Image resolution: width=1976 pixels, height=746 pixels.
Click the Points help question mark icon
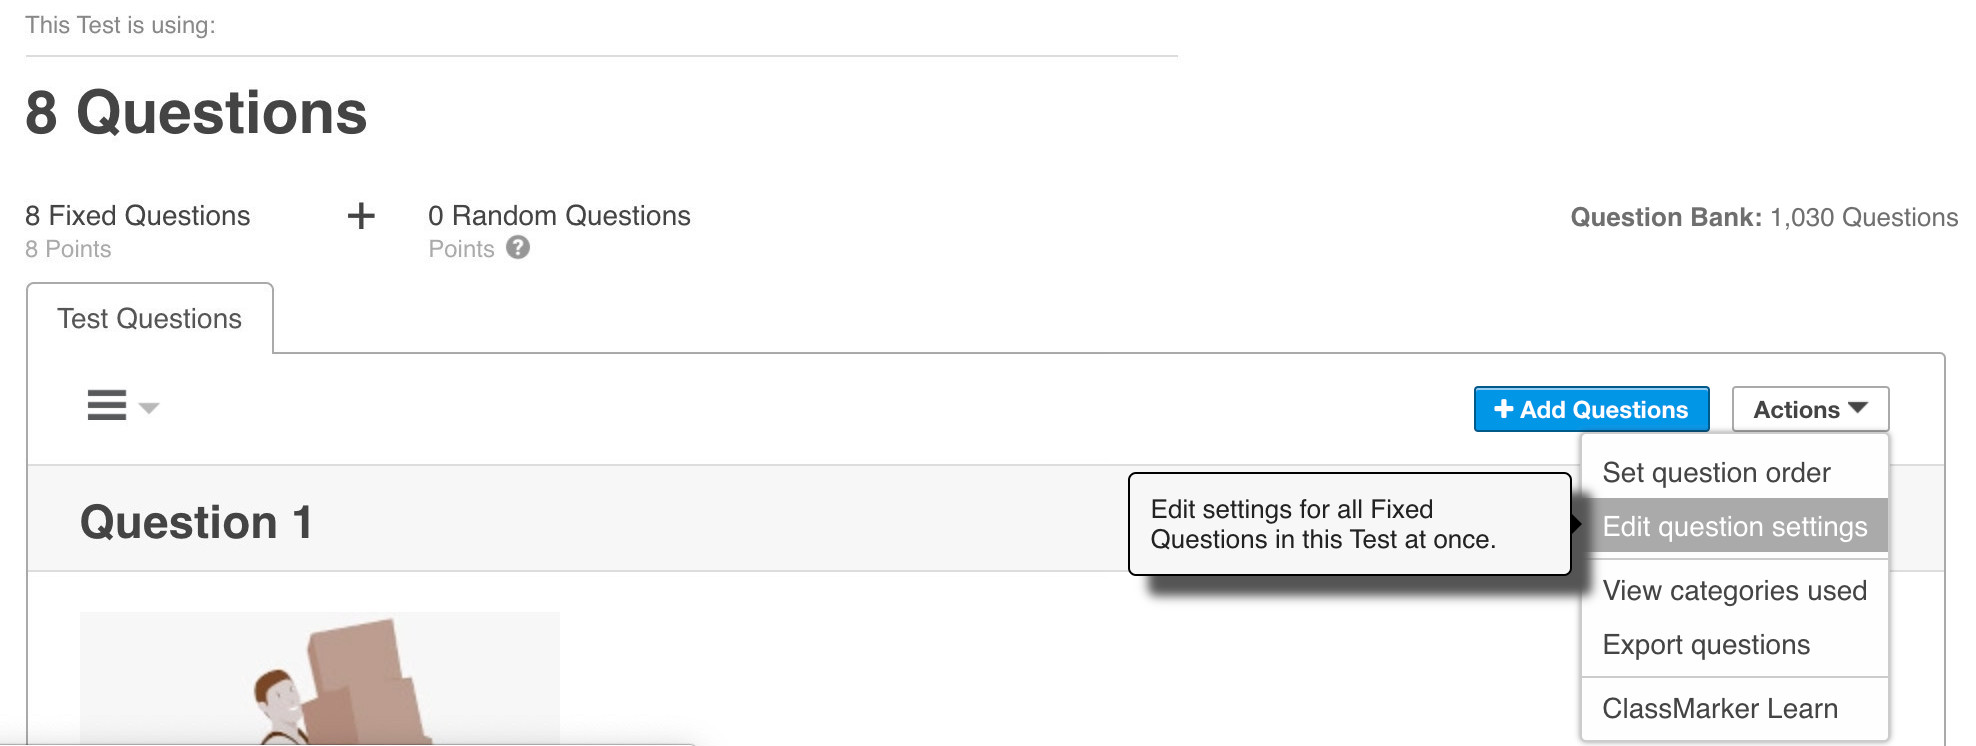pyautogui.click(x=517, y=248)
